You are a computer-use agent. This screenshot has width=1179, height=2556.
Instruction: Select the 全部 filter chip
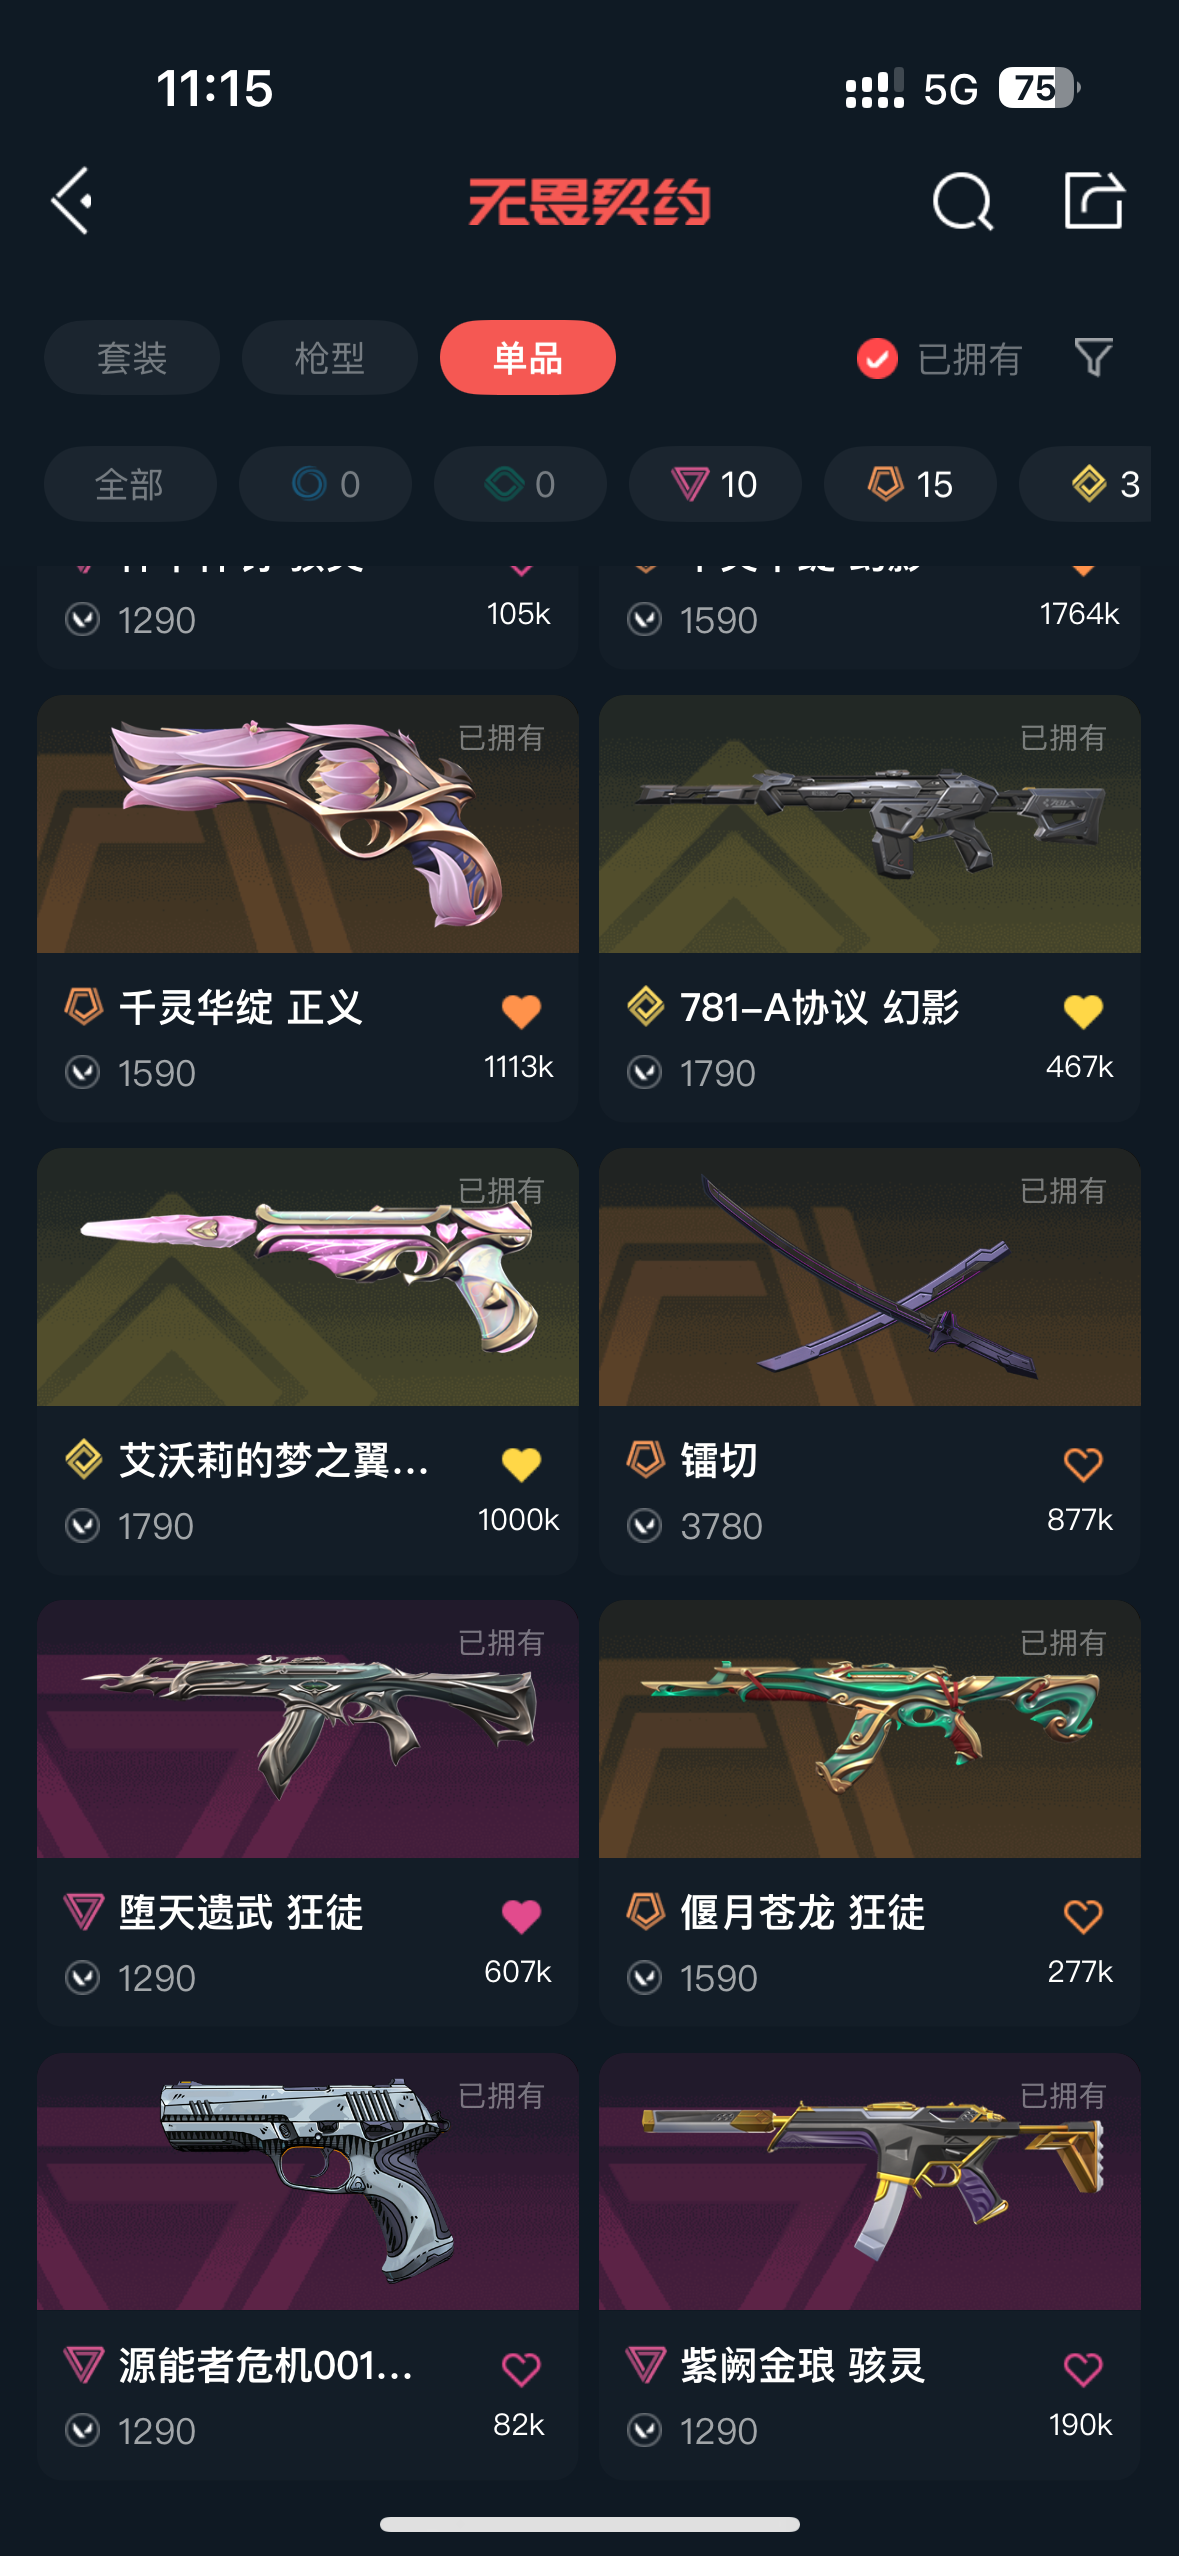coord(130,484)
